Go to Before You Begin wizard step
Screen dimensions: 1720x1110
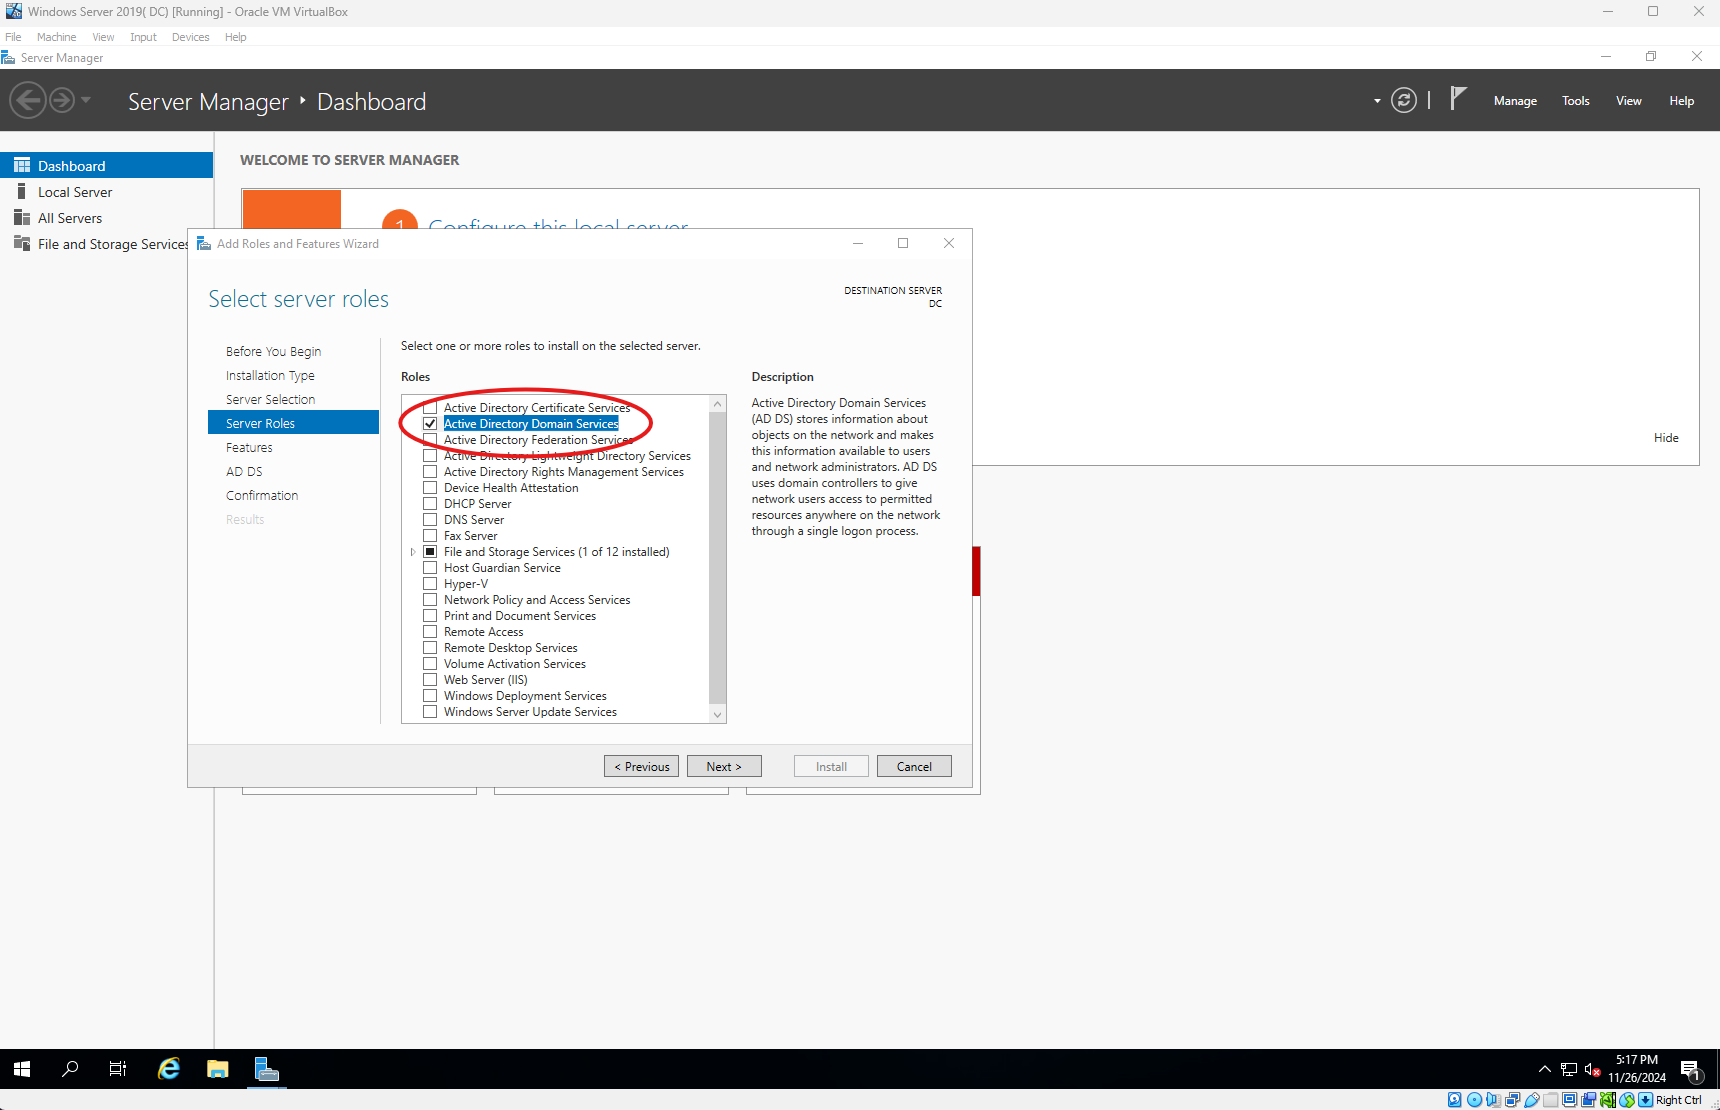pyautogui.click(x=273, y=352)
